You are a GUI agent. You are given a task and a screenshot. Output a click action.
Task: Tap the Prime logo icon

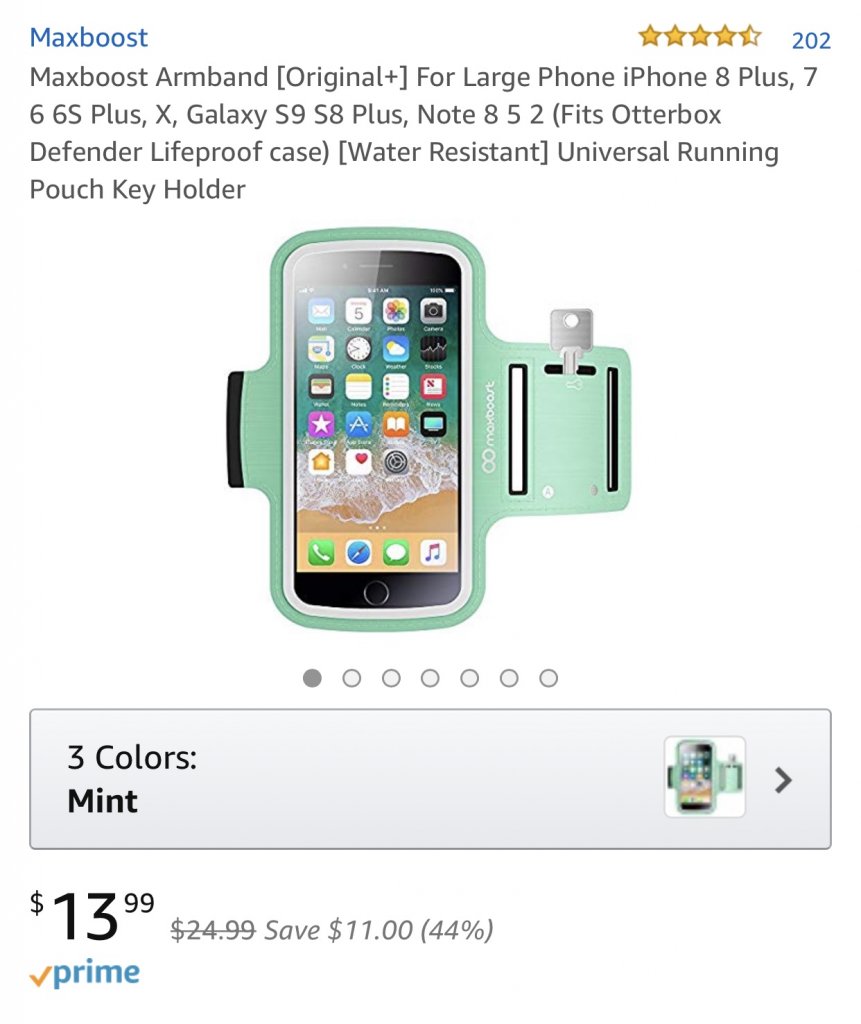(x=85, y=974)
